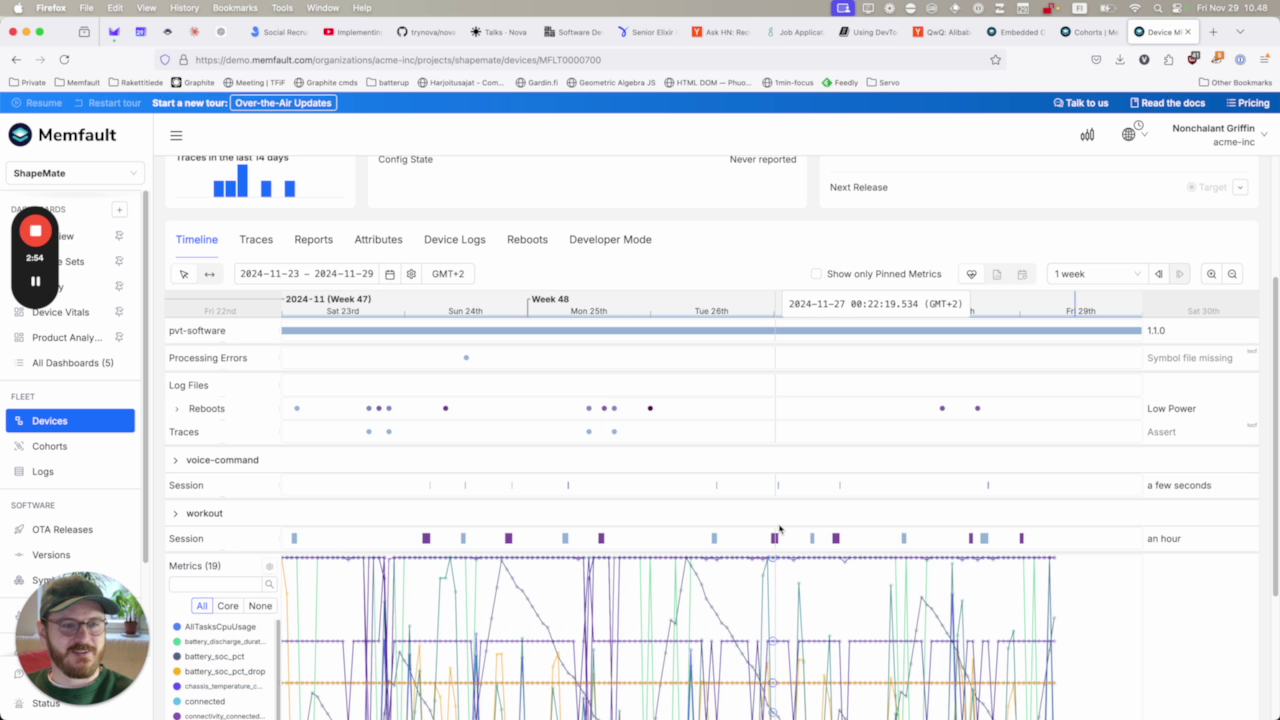Expand the workout section

point(175,513)
